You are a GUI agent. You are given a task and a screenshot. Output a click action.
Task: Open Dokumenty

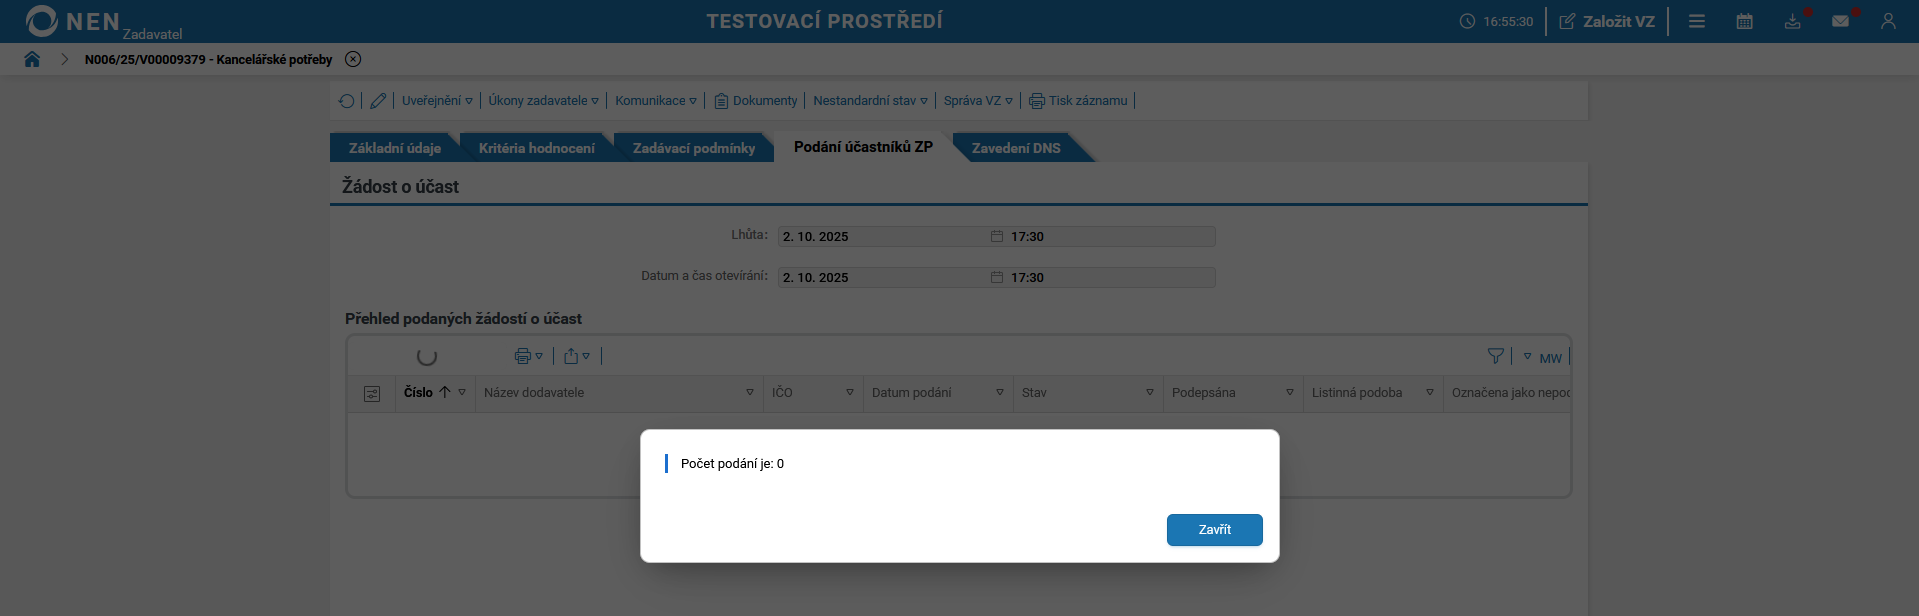(x=756, y=101)
